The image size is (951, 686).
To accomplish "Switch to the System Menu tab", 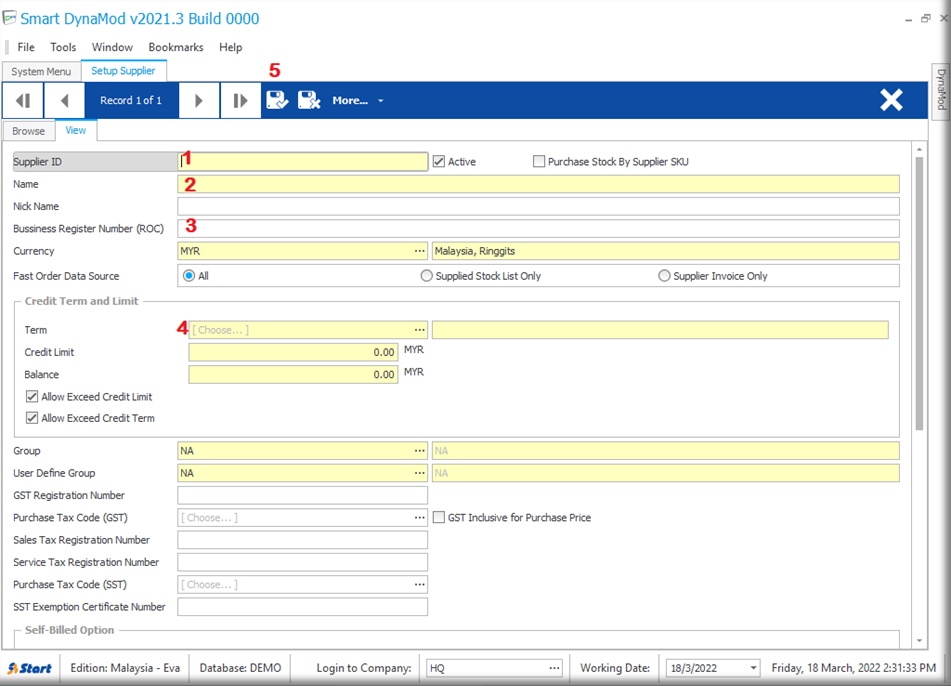I will point(41,71).
